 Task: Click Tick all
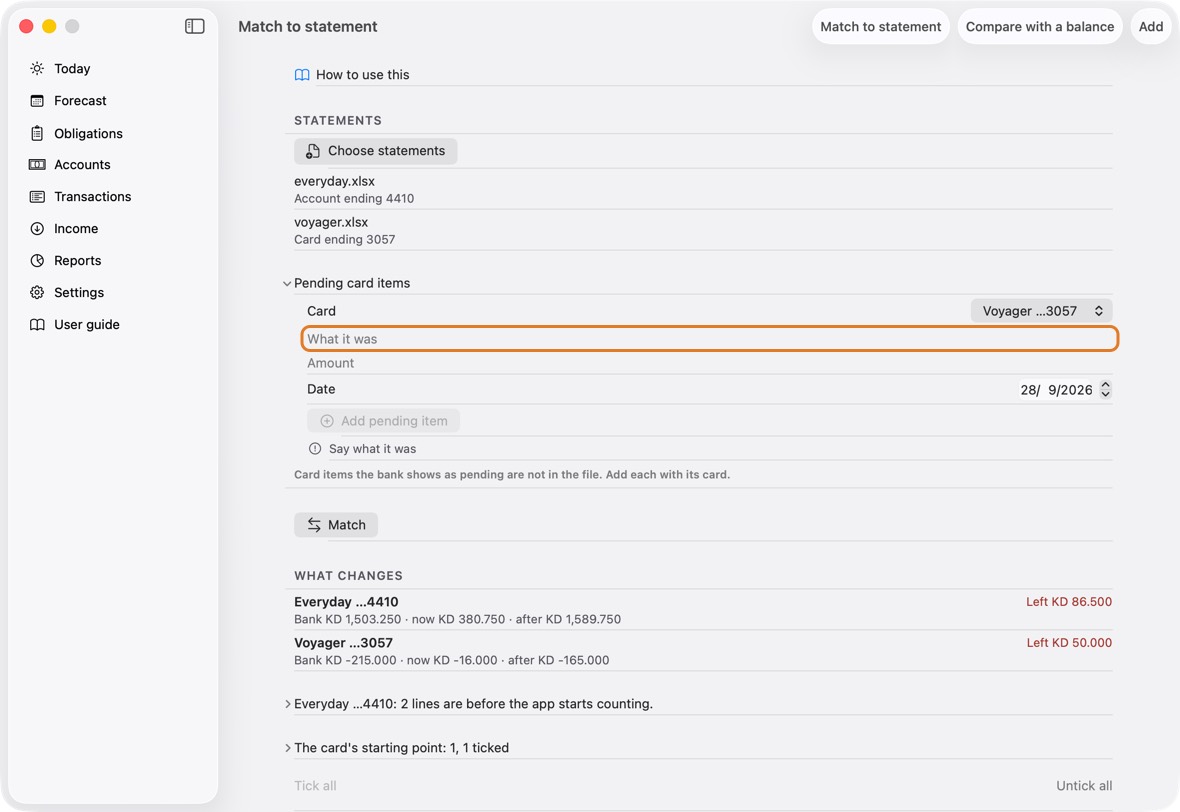tap(315, 786)
